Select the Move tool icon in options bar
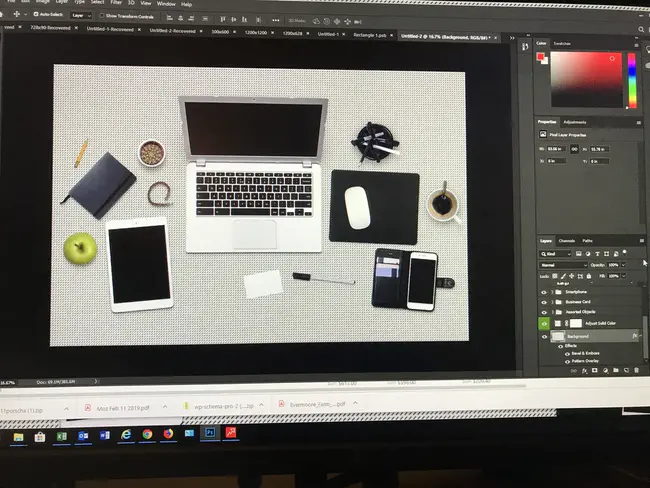 click(x=17, y=14)
